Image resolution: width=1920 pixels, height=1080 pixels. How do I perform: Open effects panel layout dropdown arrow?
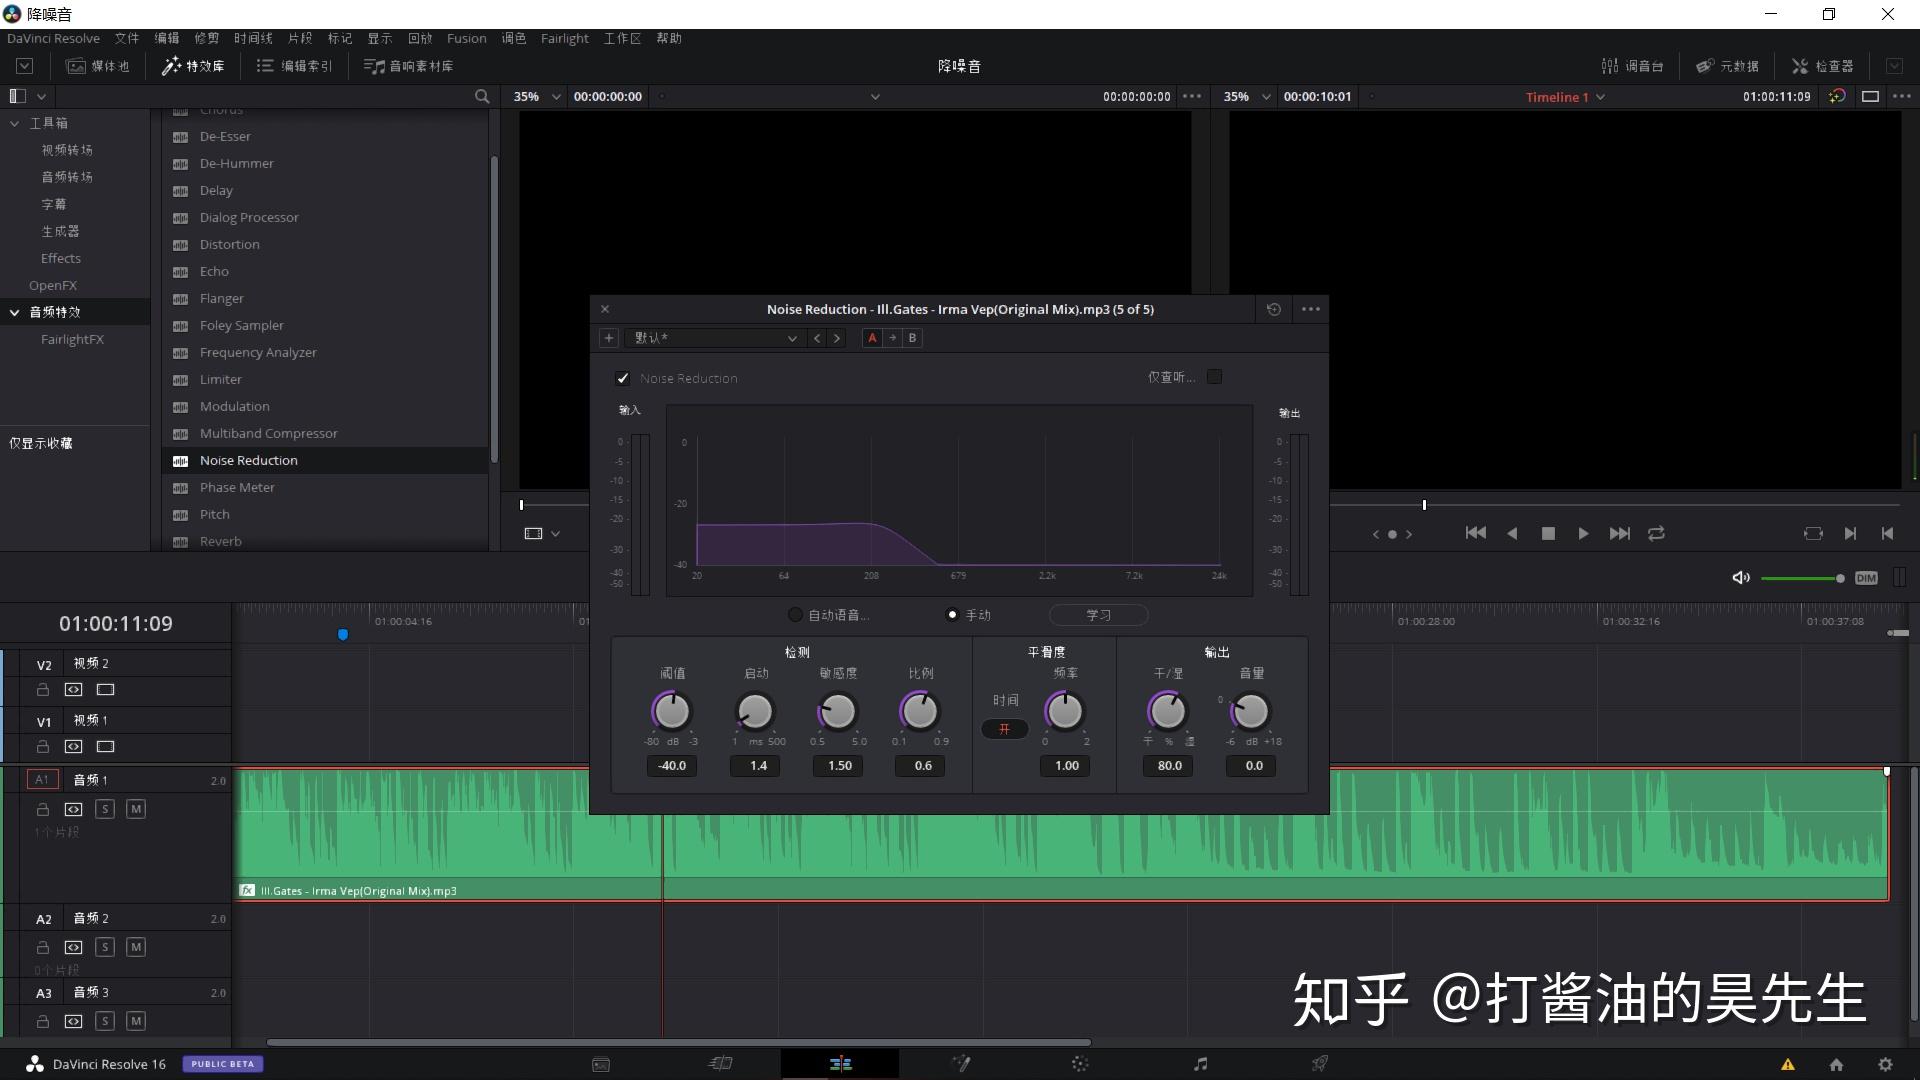41,97
